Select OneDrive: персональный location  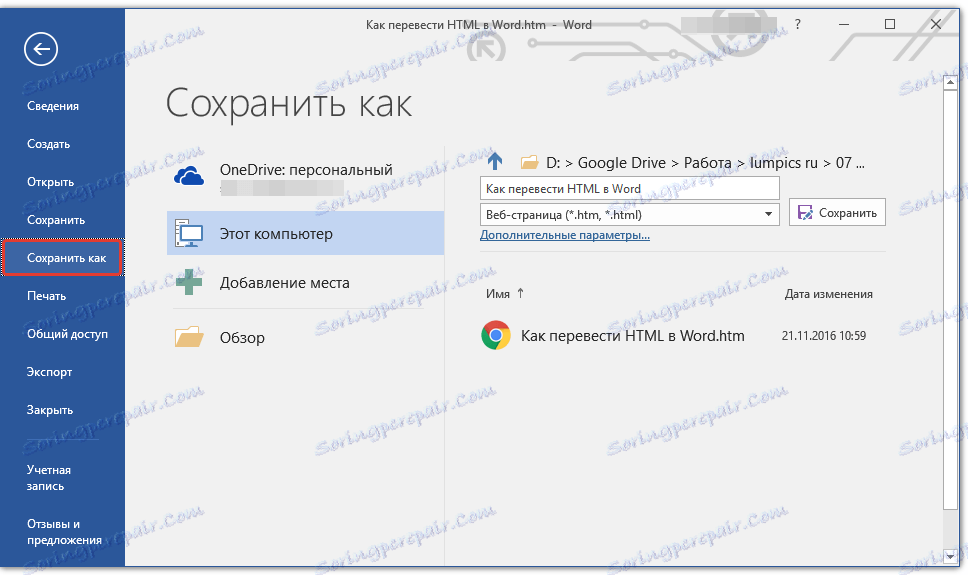tap(306, 177)
